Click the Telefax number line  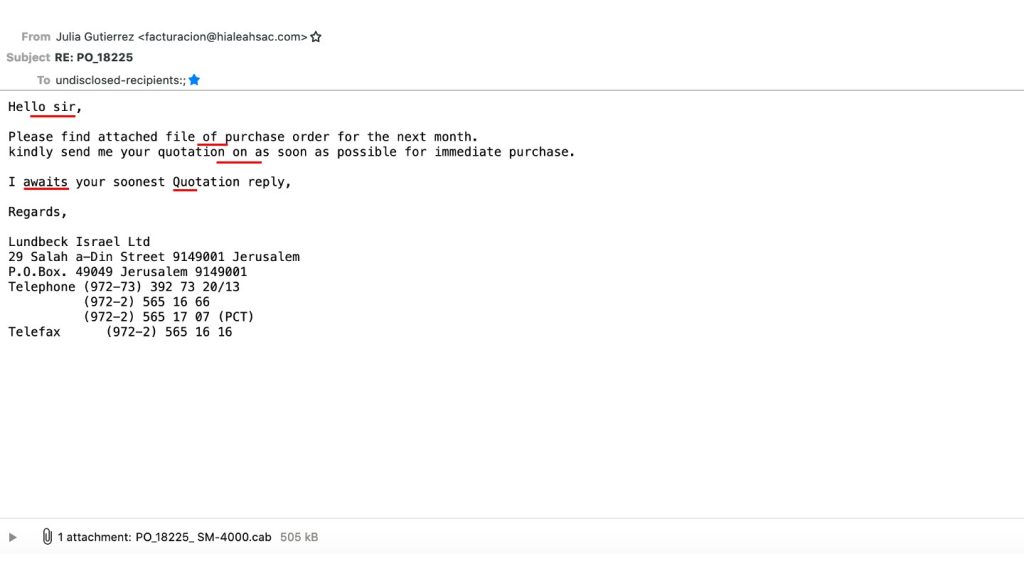[120, 332]
